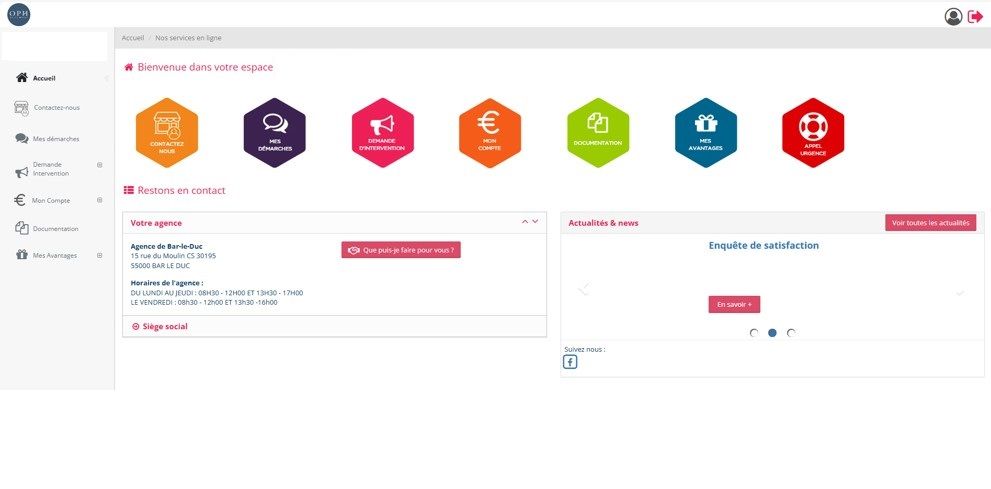Image resolution: width=991 pixels, height=489 pixels.
Task: Expand Demande Intervention sidebar submenu
Action: coord(99,164)
